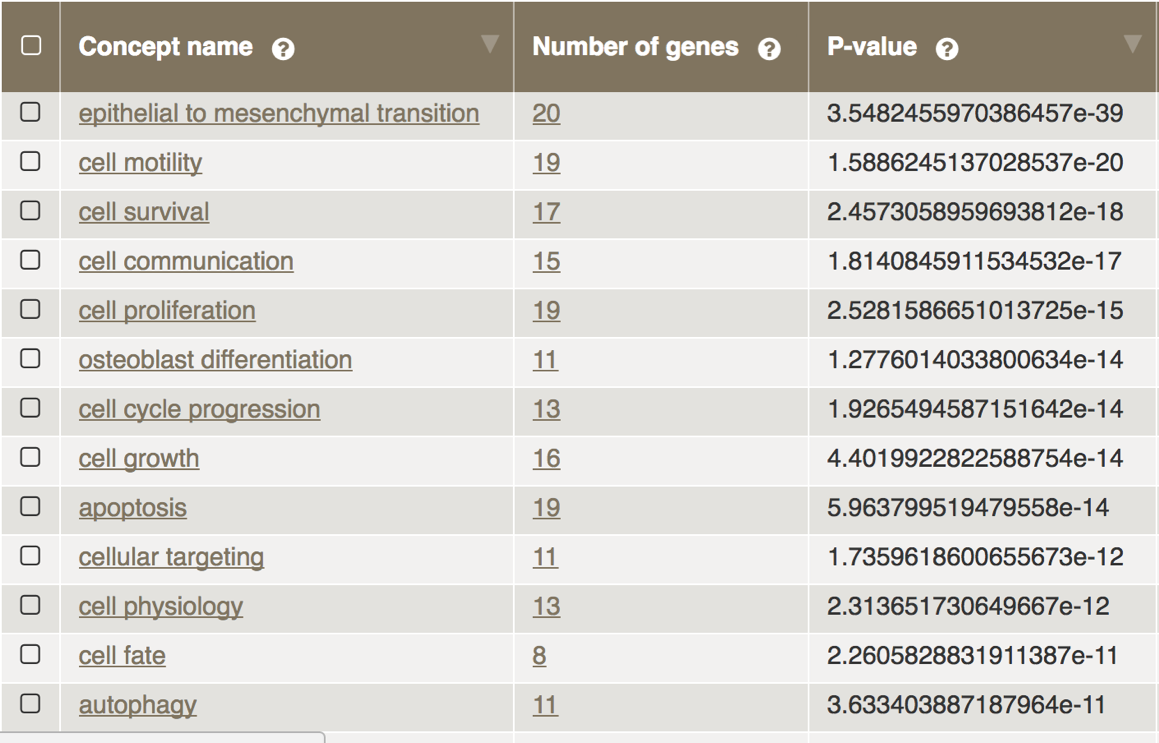Toggle the select-all checkbox in header
The image size is (1159, 743).
click(31, 46)
